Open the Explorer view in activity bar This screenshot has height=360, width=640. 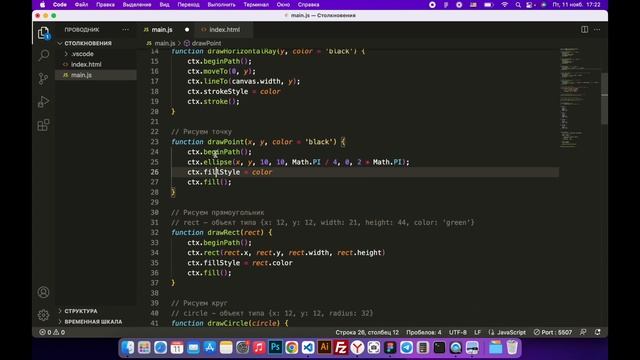point(43,33)
